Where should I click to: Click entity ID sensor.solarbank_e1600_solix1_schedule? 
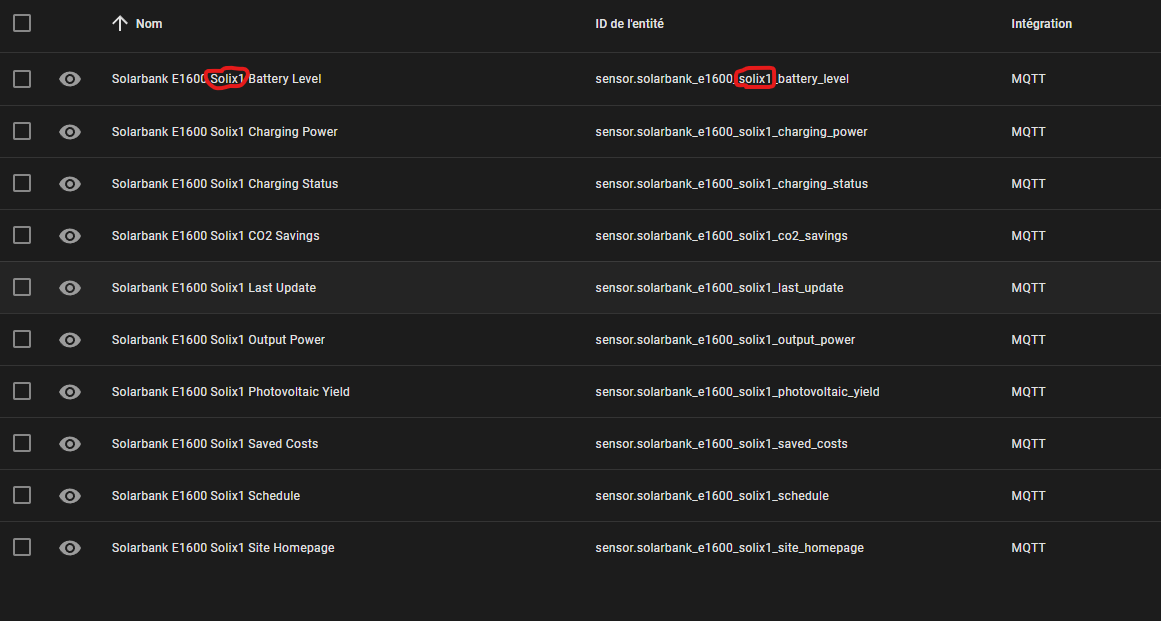coord(712,496)
